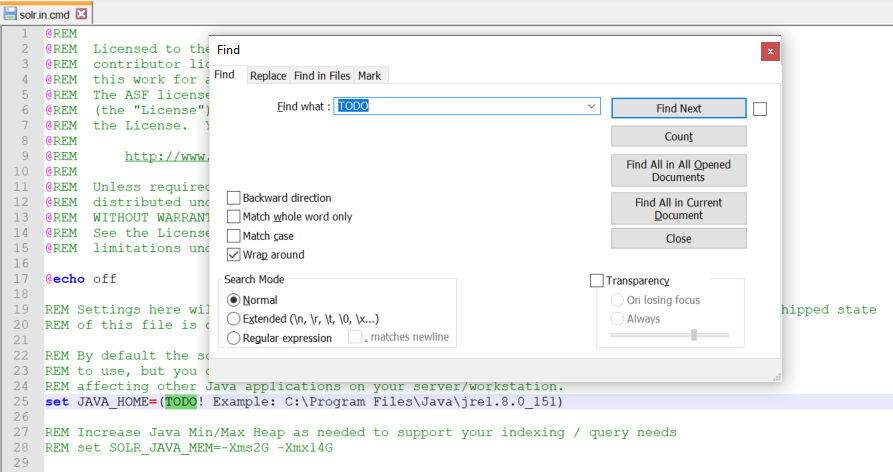Close the Find dialog with red X
Image resolution: width=893 pixels, height=472 pixels.
coord(769,50)
